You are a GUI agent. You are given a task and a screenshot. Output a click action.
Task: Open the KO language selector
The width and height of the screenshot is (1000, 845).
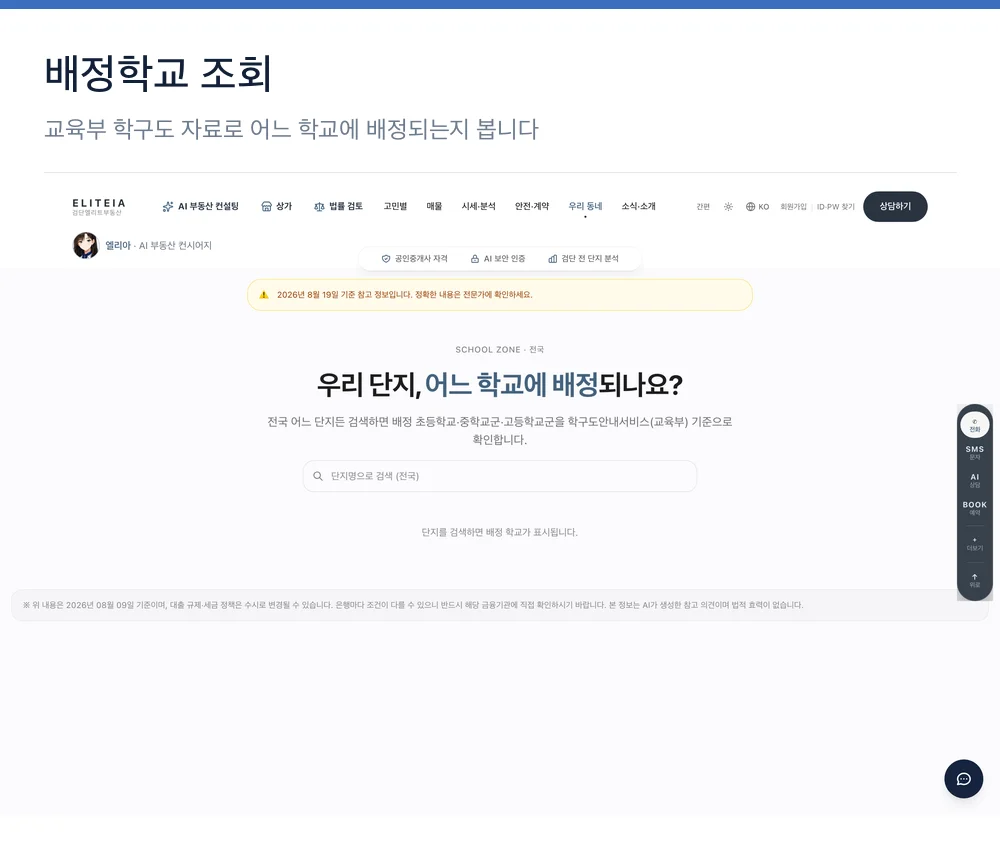[x=757, y=207]
